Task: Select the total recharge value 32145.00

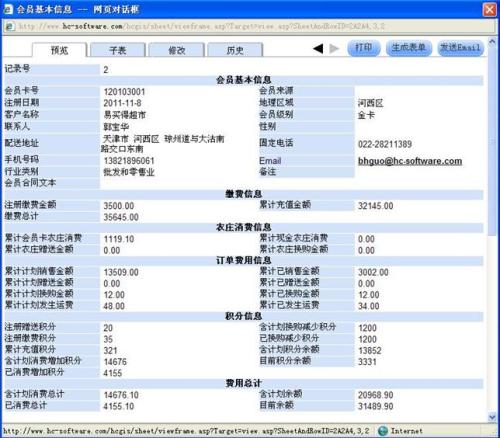Action: coord(376,206)
